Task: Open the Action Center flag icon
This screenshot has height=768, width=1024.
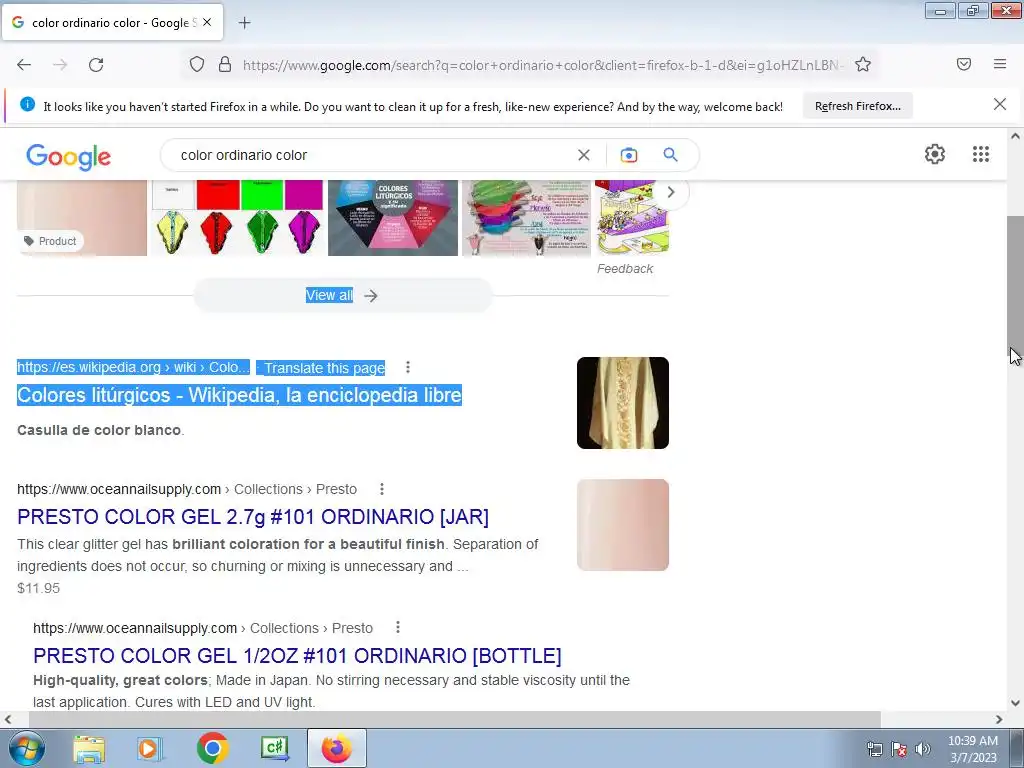Action: [899, 749]
